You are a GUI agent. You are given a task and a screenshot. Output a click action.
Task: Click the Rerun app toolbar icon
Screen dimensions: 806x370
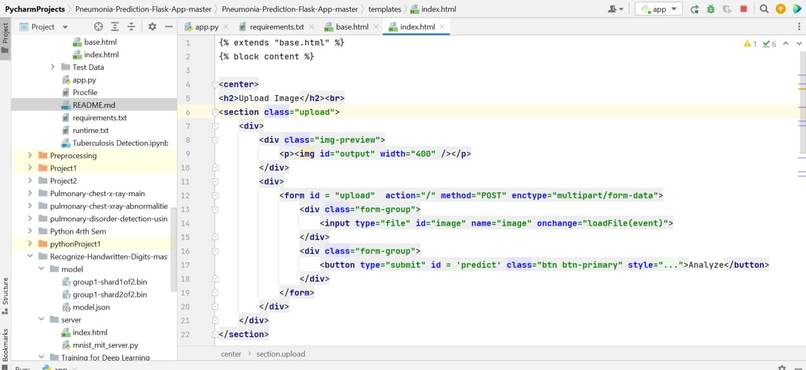coord(694,9)
